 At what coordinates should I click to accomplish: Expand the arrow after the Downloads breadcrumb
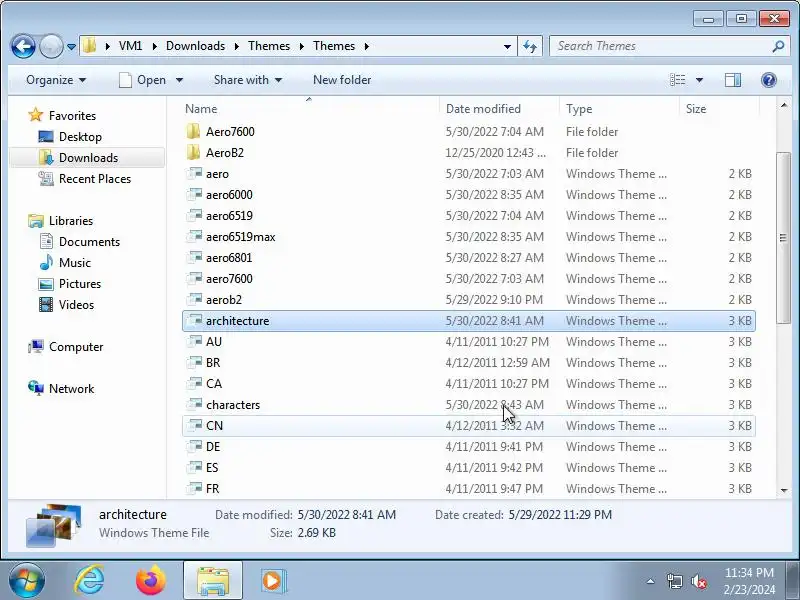(x=237, y=46)
